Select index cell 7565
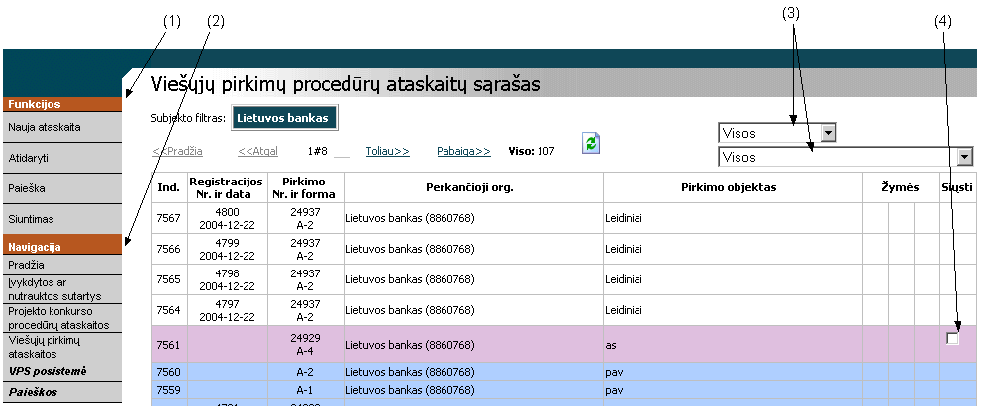The image size is (989, 410). 167,279
